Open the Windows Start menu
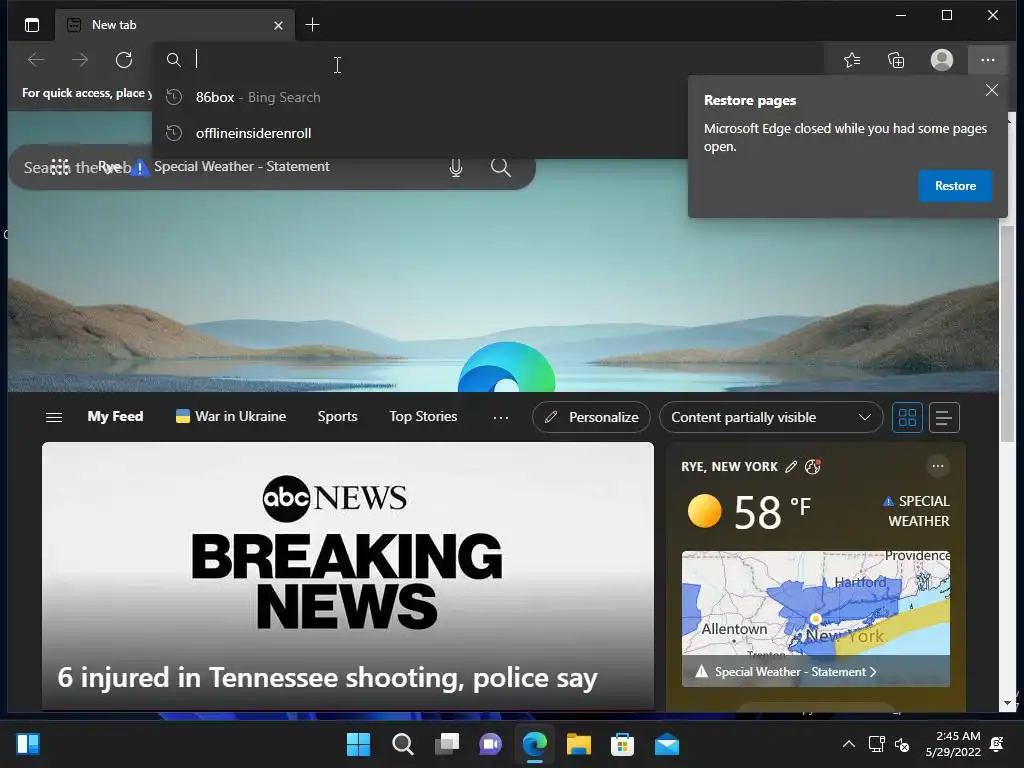This screenshot has width=1024, height=768. tap(358, 744)
